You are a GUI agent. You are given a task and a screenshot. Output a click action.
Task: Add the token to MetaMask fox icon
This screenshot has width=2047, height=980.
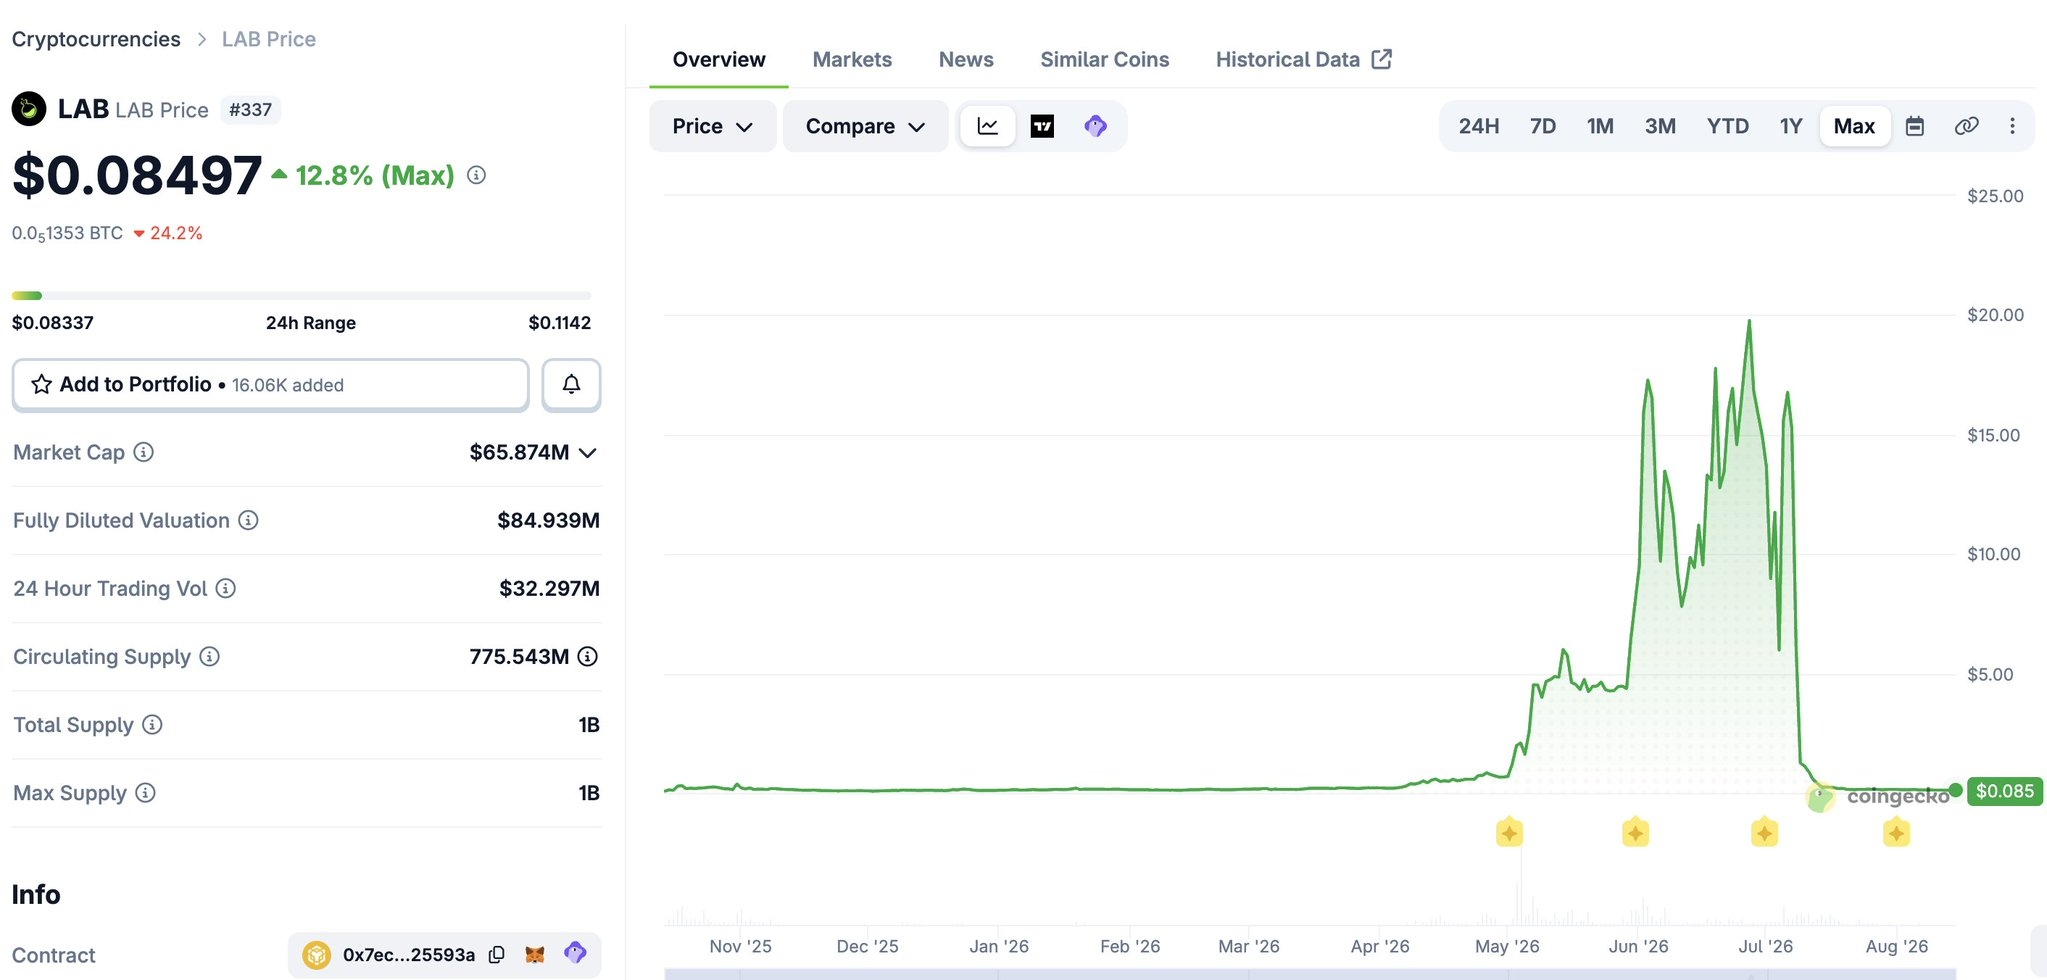(535, 955)
